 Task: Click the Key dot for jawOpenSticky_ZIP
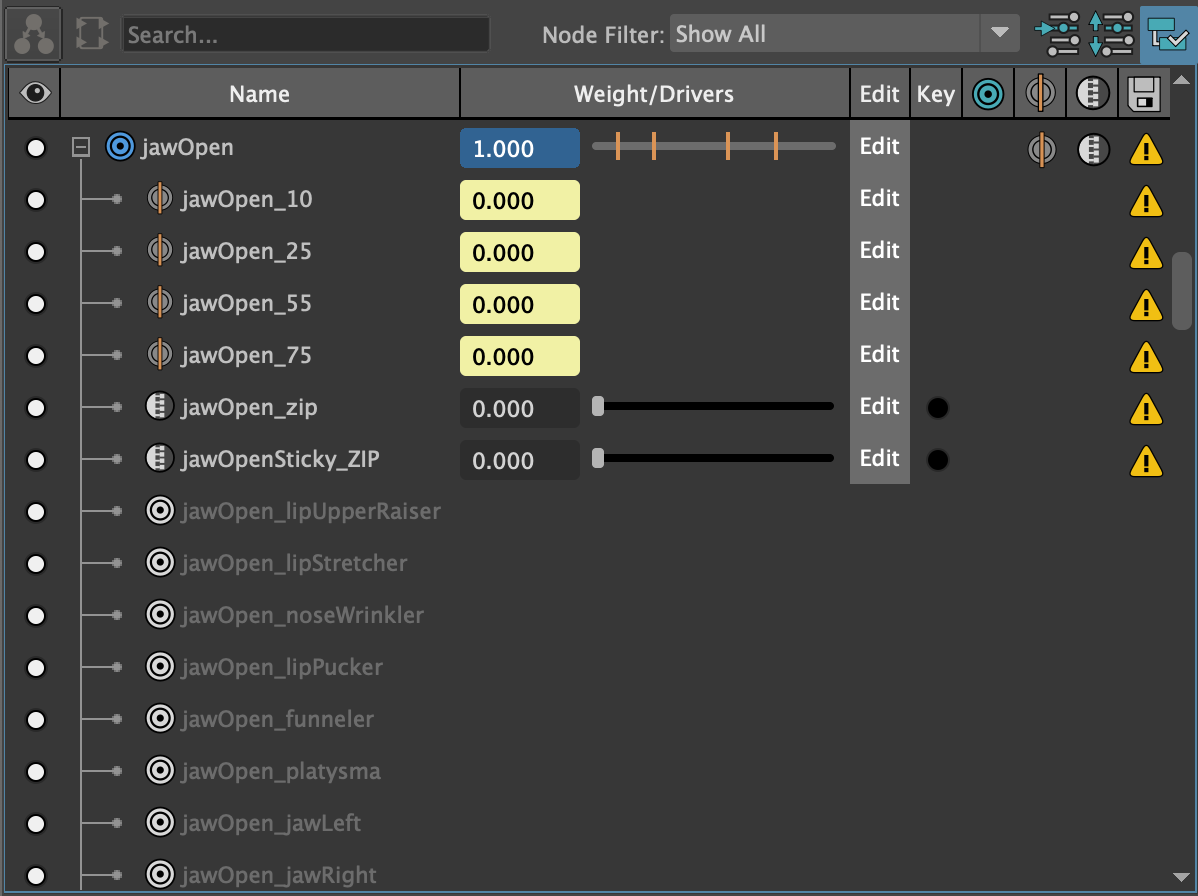point(937,460)
